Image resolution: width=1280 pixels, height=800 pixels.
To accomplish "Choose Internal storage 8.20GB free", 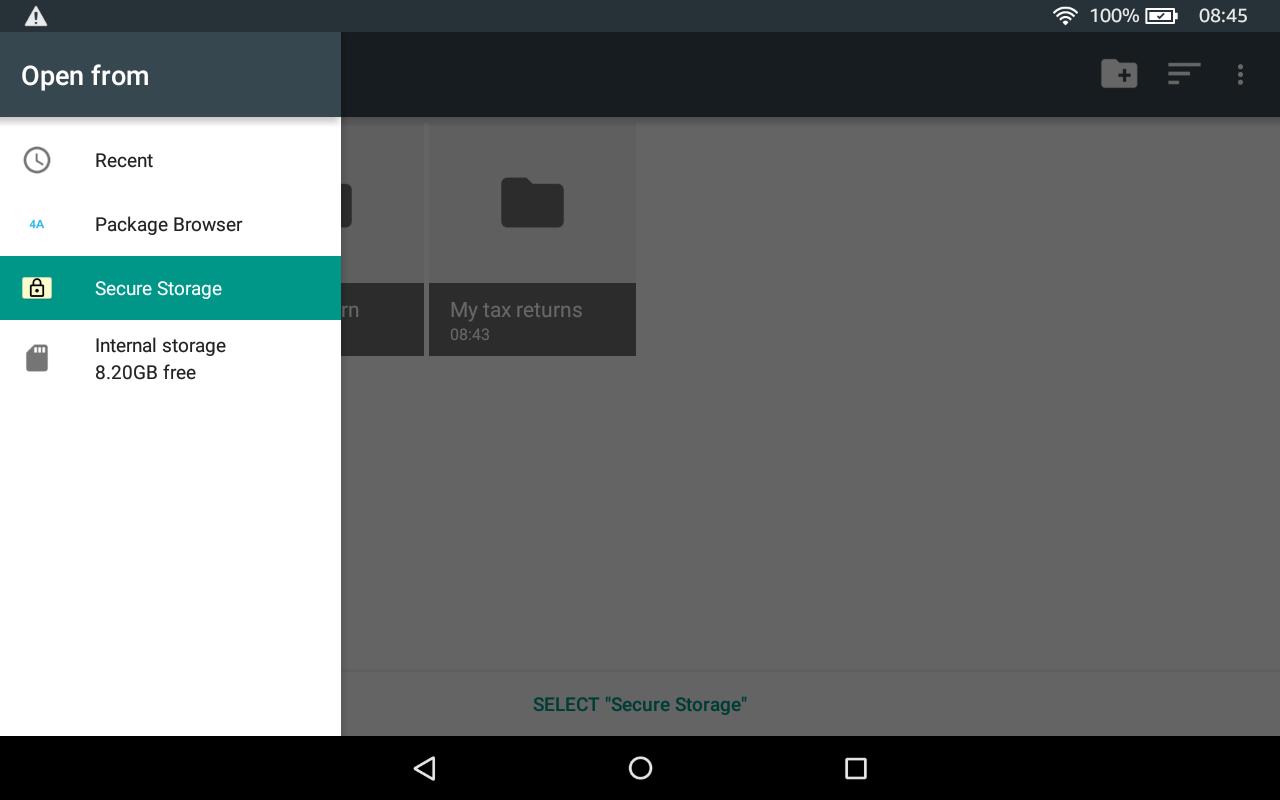I will point(170,358).
